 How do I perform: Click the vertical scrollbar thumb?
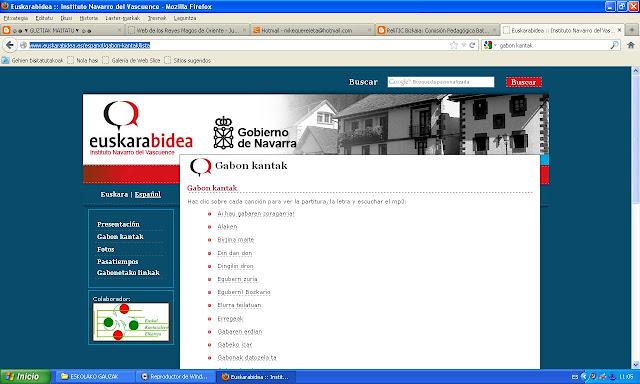(636, 139)
